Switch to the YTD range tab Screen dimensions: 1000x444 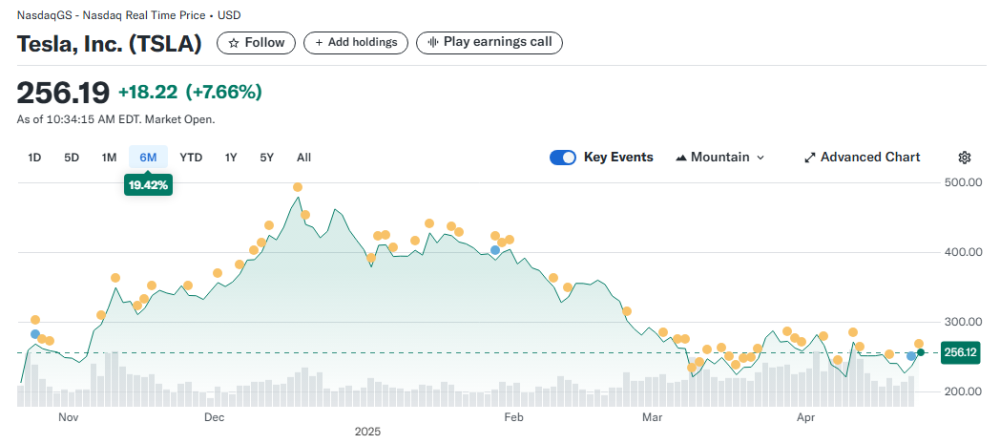pos(191,157)
